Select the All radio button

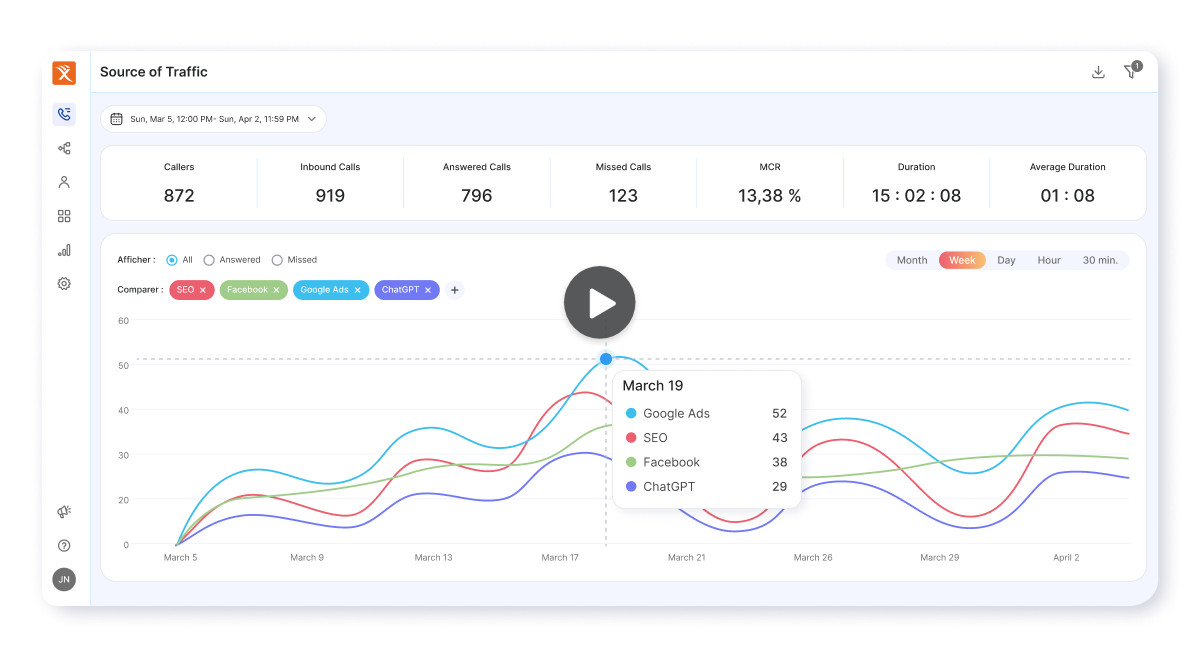[x=172, y=260]
